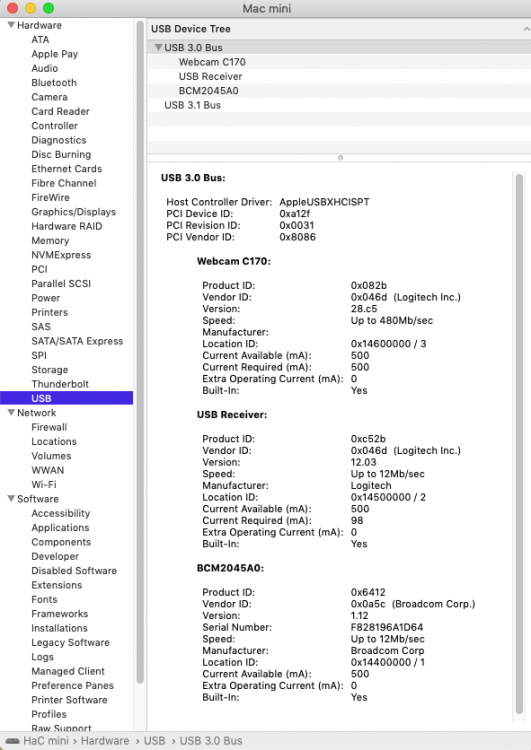Open Apple Pay hardware info
The width and height of the screenshot is (531, 750).
[55, 54]
